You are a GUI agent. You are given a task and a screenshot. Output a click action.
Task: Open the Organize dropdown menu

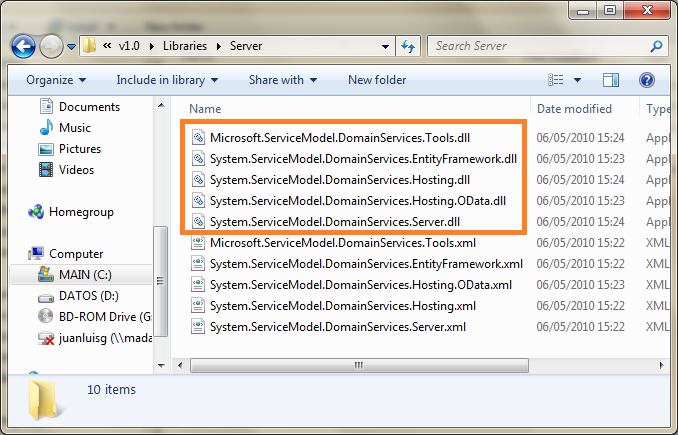pyautogui.click(x=56, y=80)
